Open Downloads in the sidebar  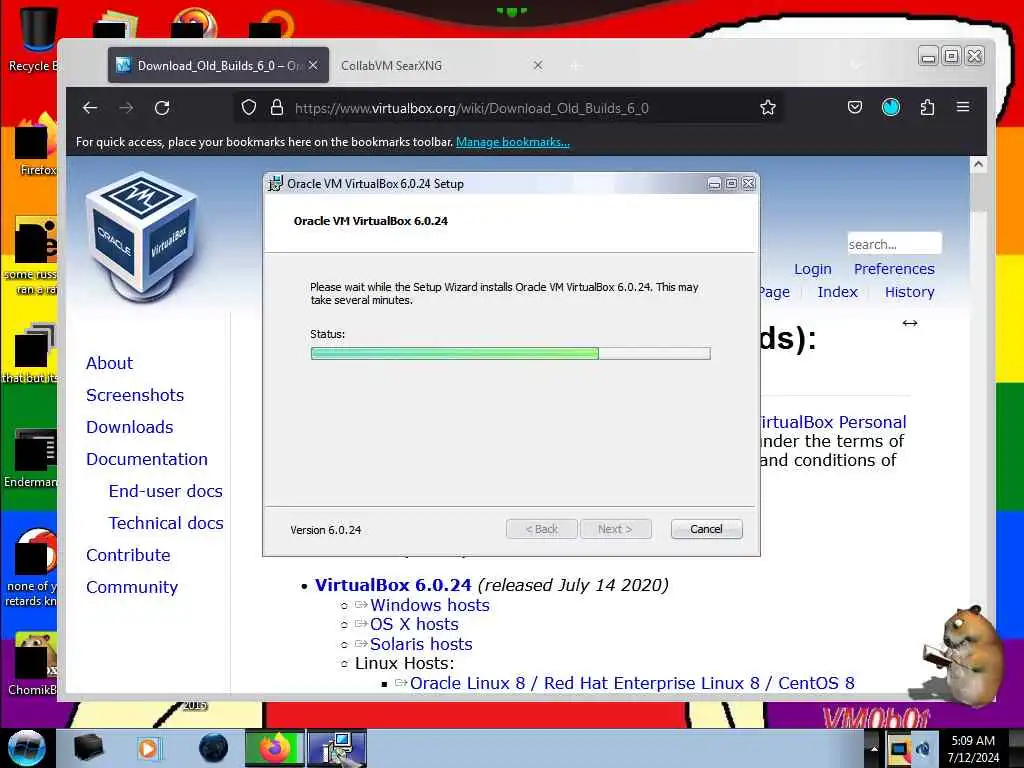130,427
